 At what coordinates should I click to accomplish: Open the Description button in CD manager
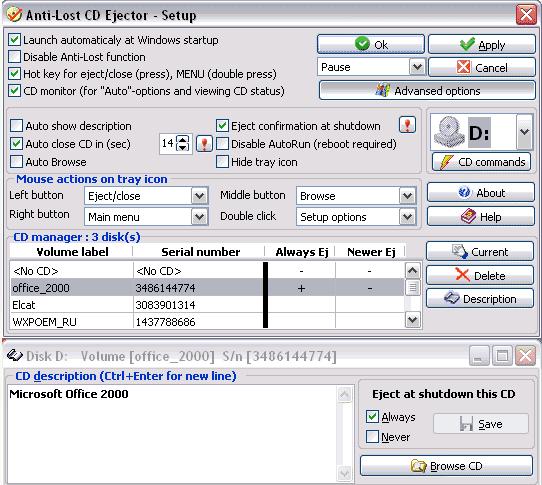coord(480,298)
